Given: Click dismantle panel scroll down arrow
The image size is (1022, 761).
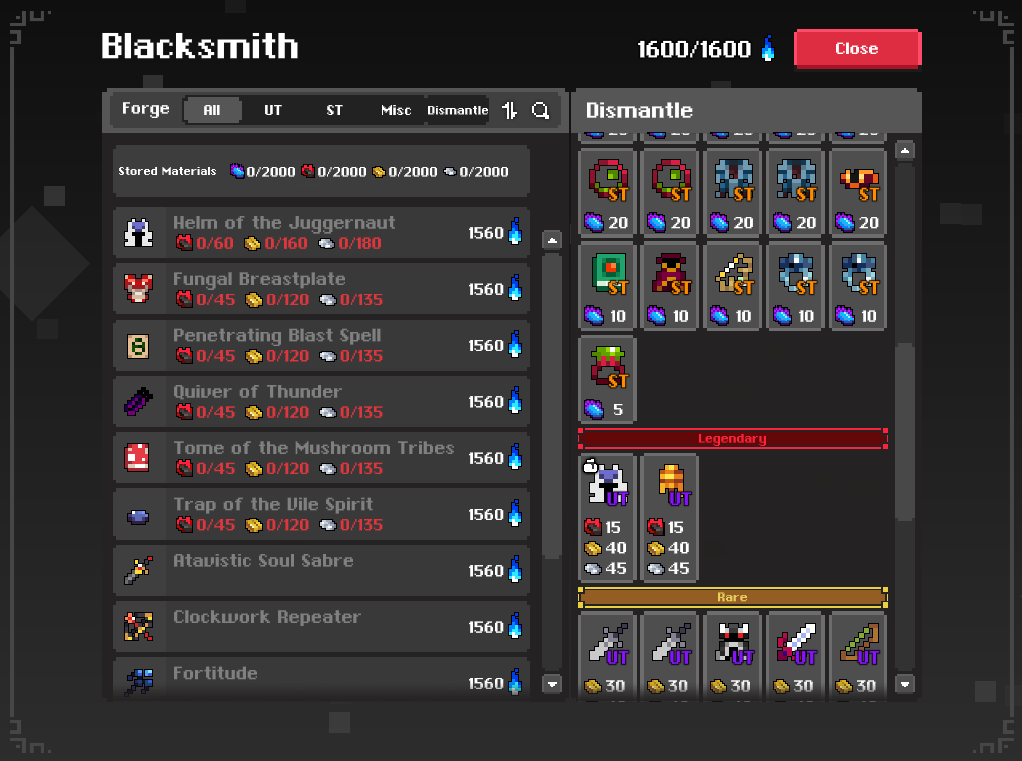Looking at the screenshot, I should [905, 684].
